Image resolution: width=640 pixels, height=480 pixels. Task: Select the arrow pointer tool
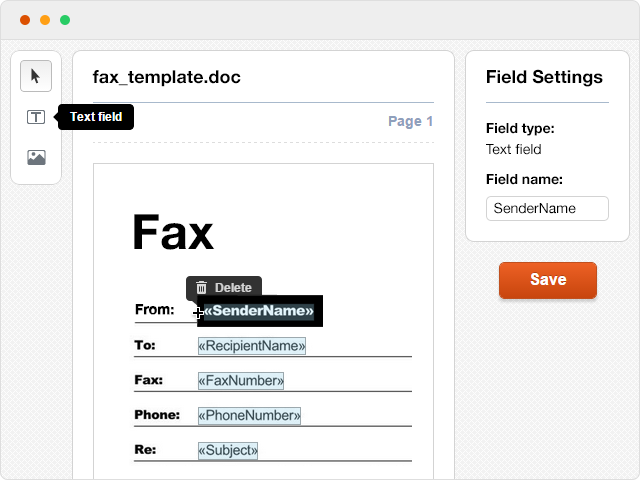coord(36,76)
